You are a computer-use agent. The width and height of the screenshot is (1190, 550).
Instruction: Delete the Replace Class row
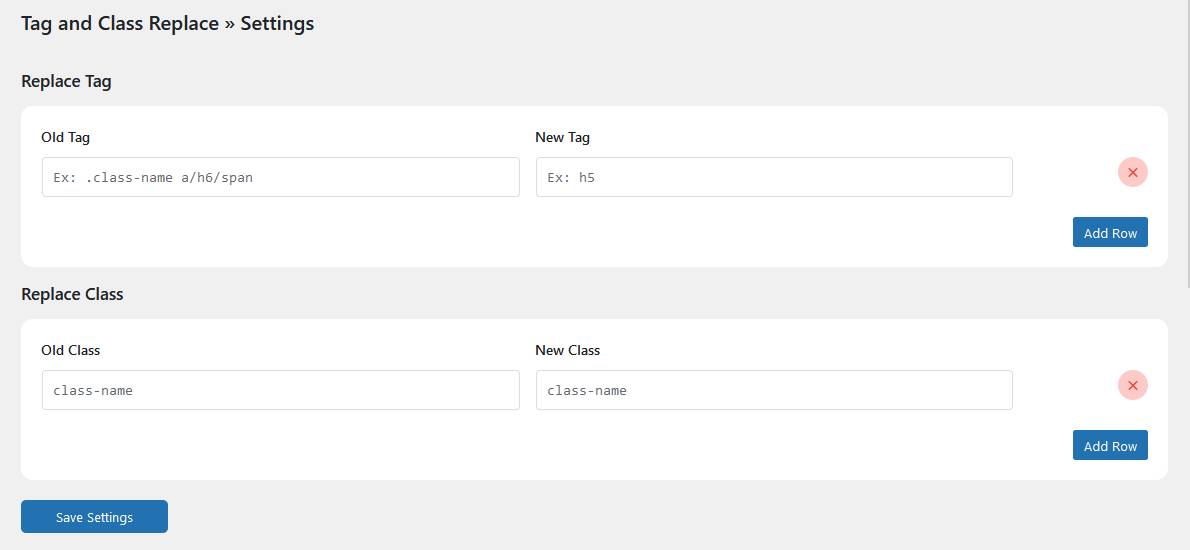1132,385
